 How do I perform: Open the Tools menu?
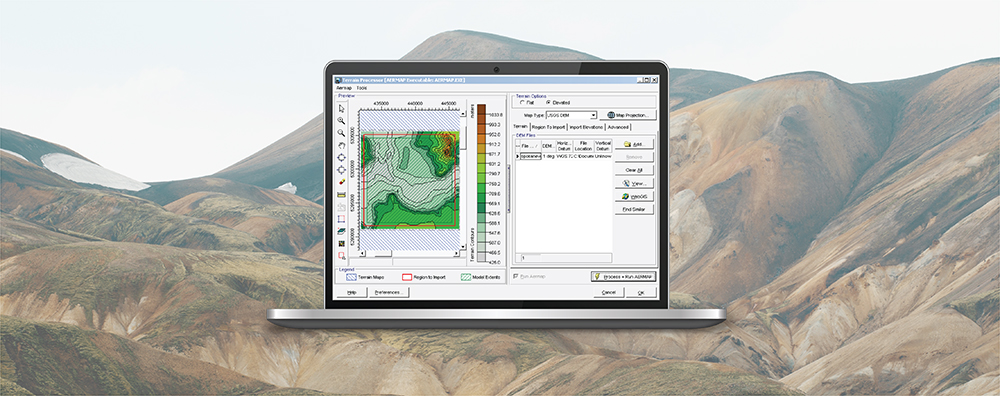click(x=362, y=87)
